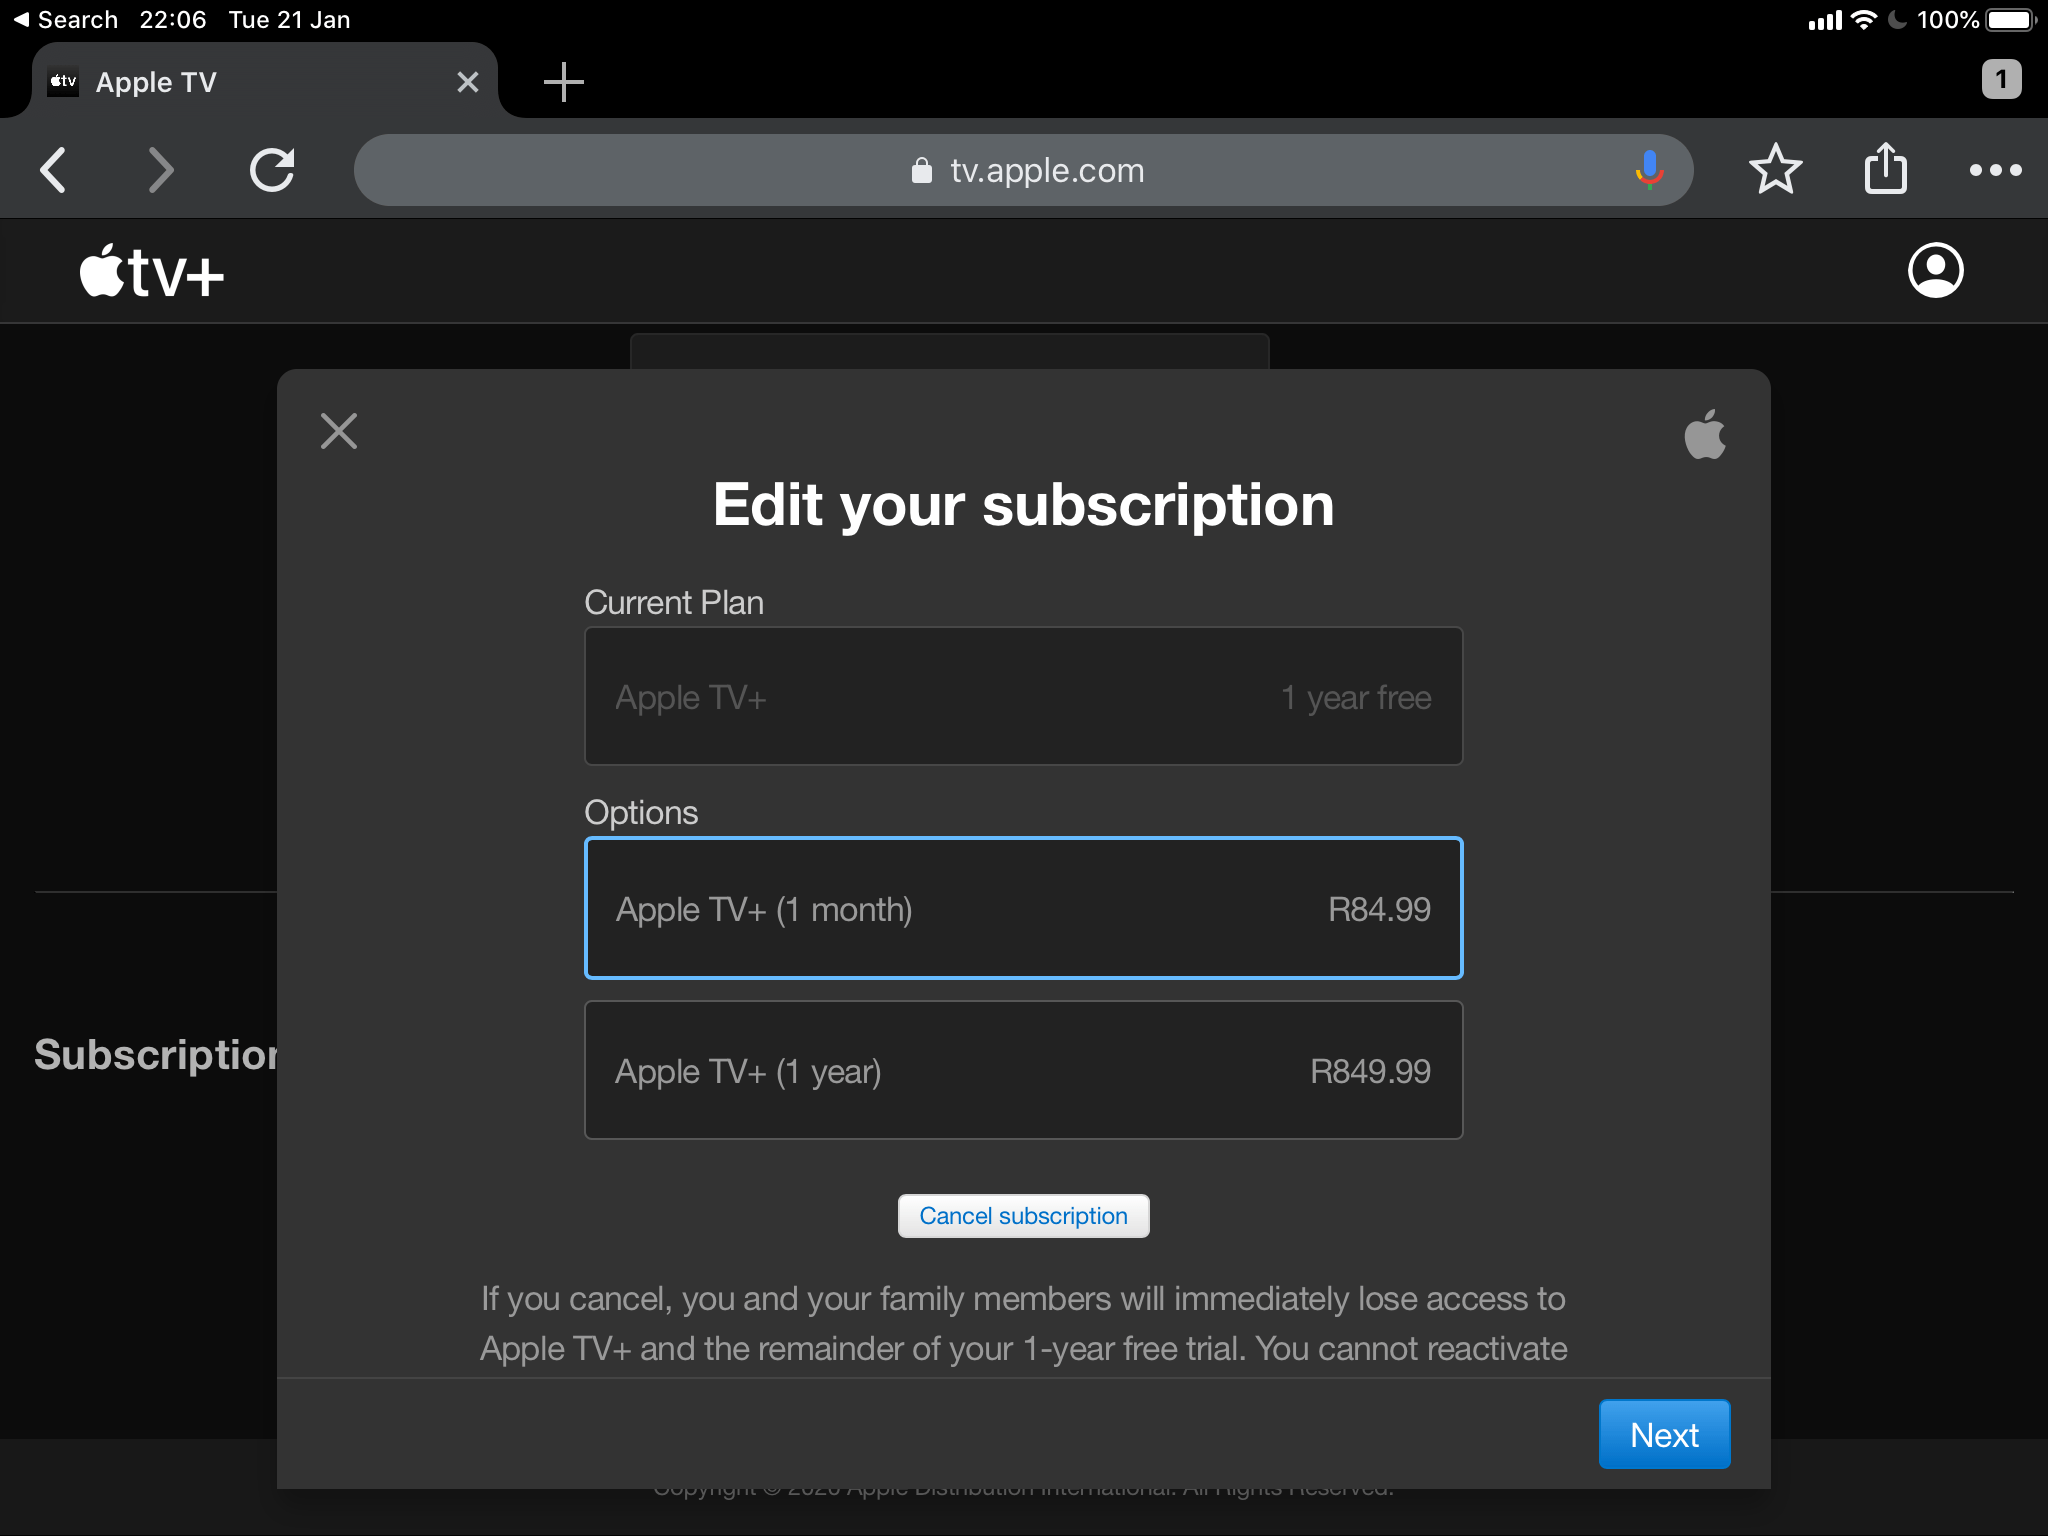Viewport: 2048px width, 1536px height.
Task: Click the Apple tv+ logo
Action: click(x=152, y=272)
